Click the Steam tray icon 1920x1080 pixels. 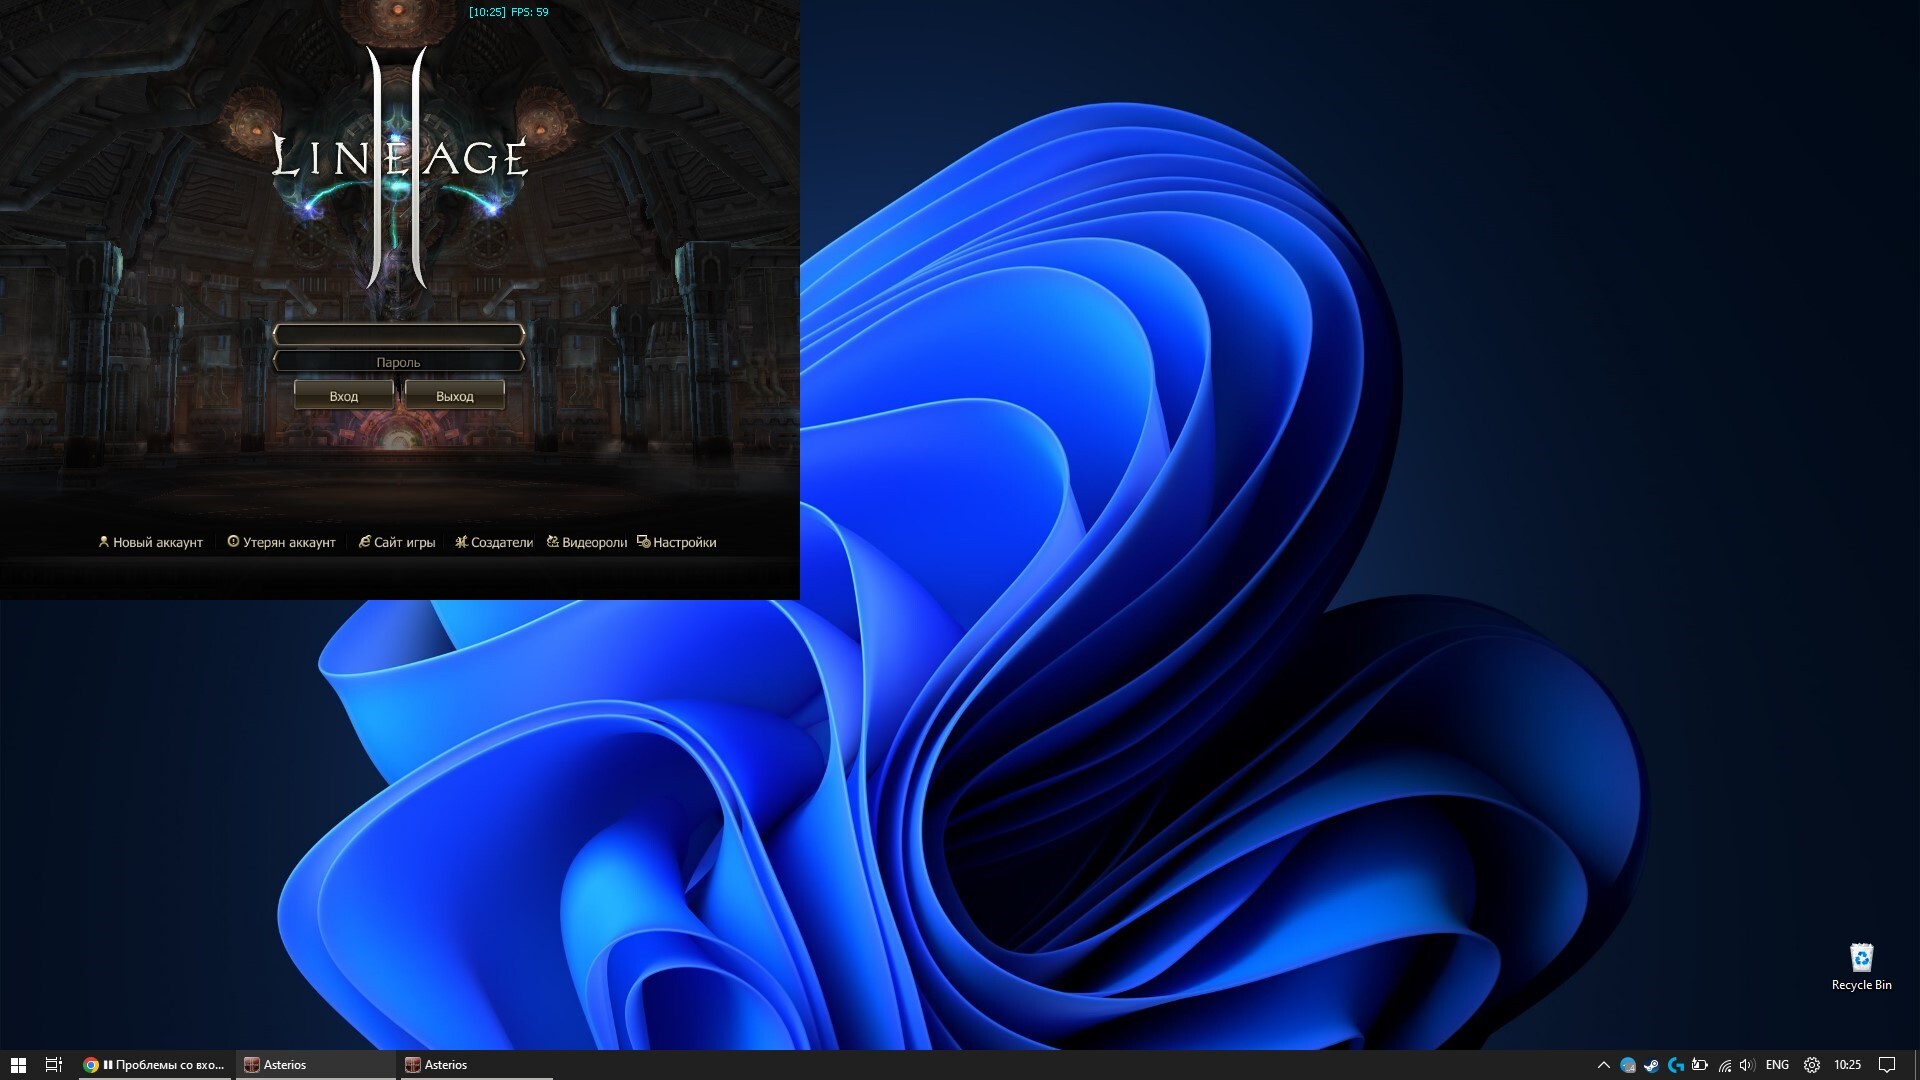1652,1065
